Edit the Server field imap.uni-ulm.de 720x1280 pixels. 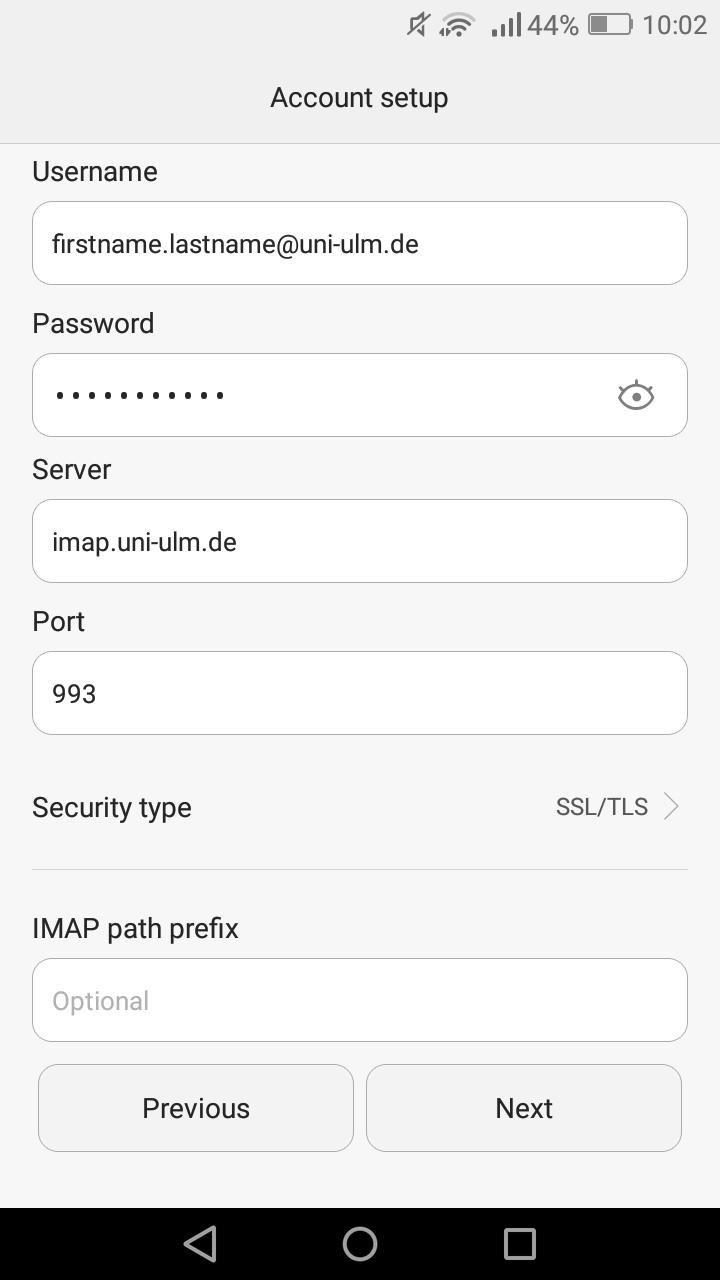tap(360, 541)
